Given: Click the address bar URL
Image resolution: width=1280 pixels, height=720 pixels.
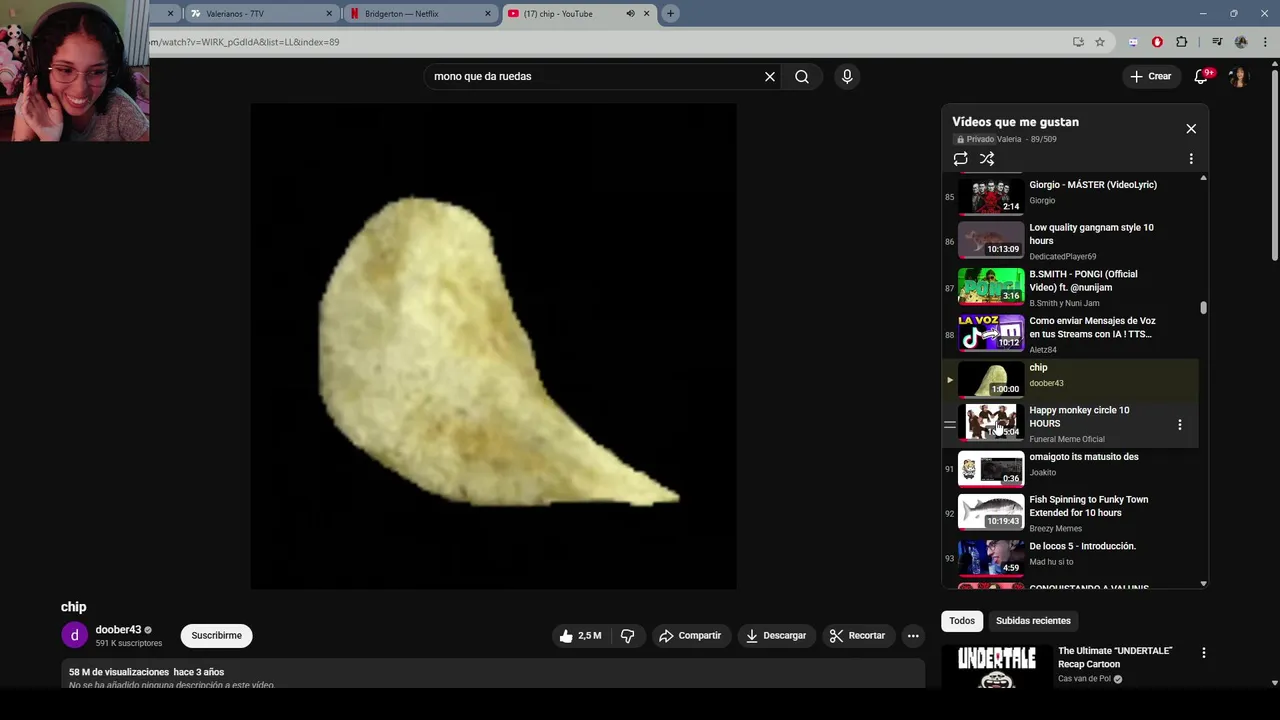Looking at the screenshot, I should 245,42.
